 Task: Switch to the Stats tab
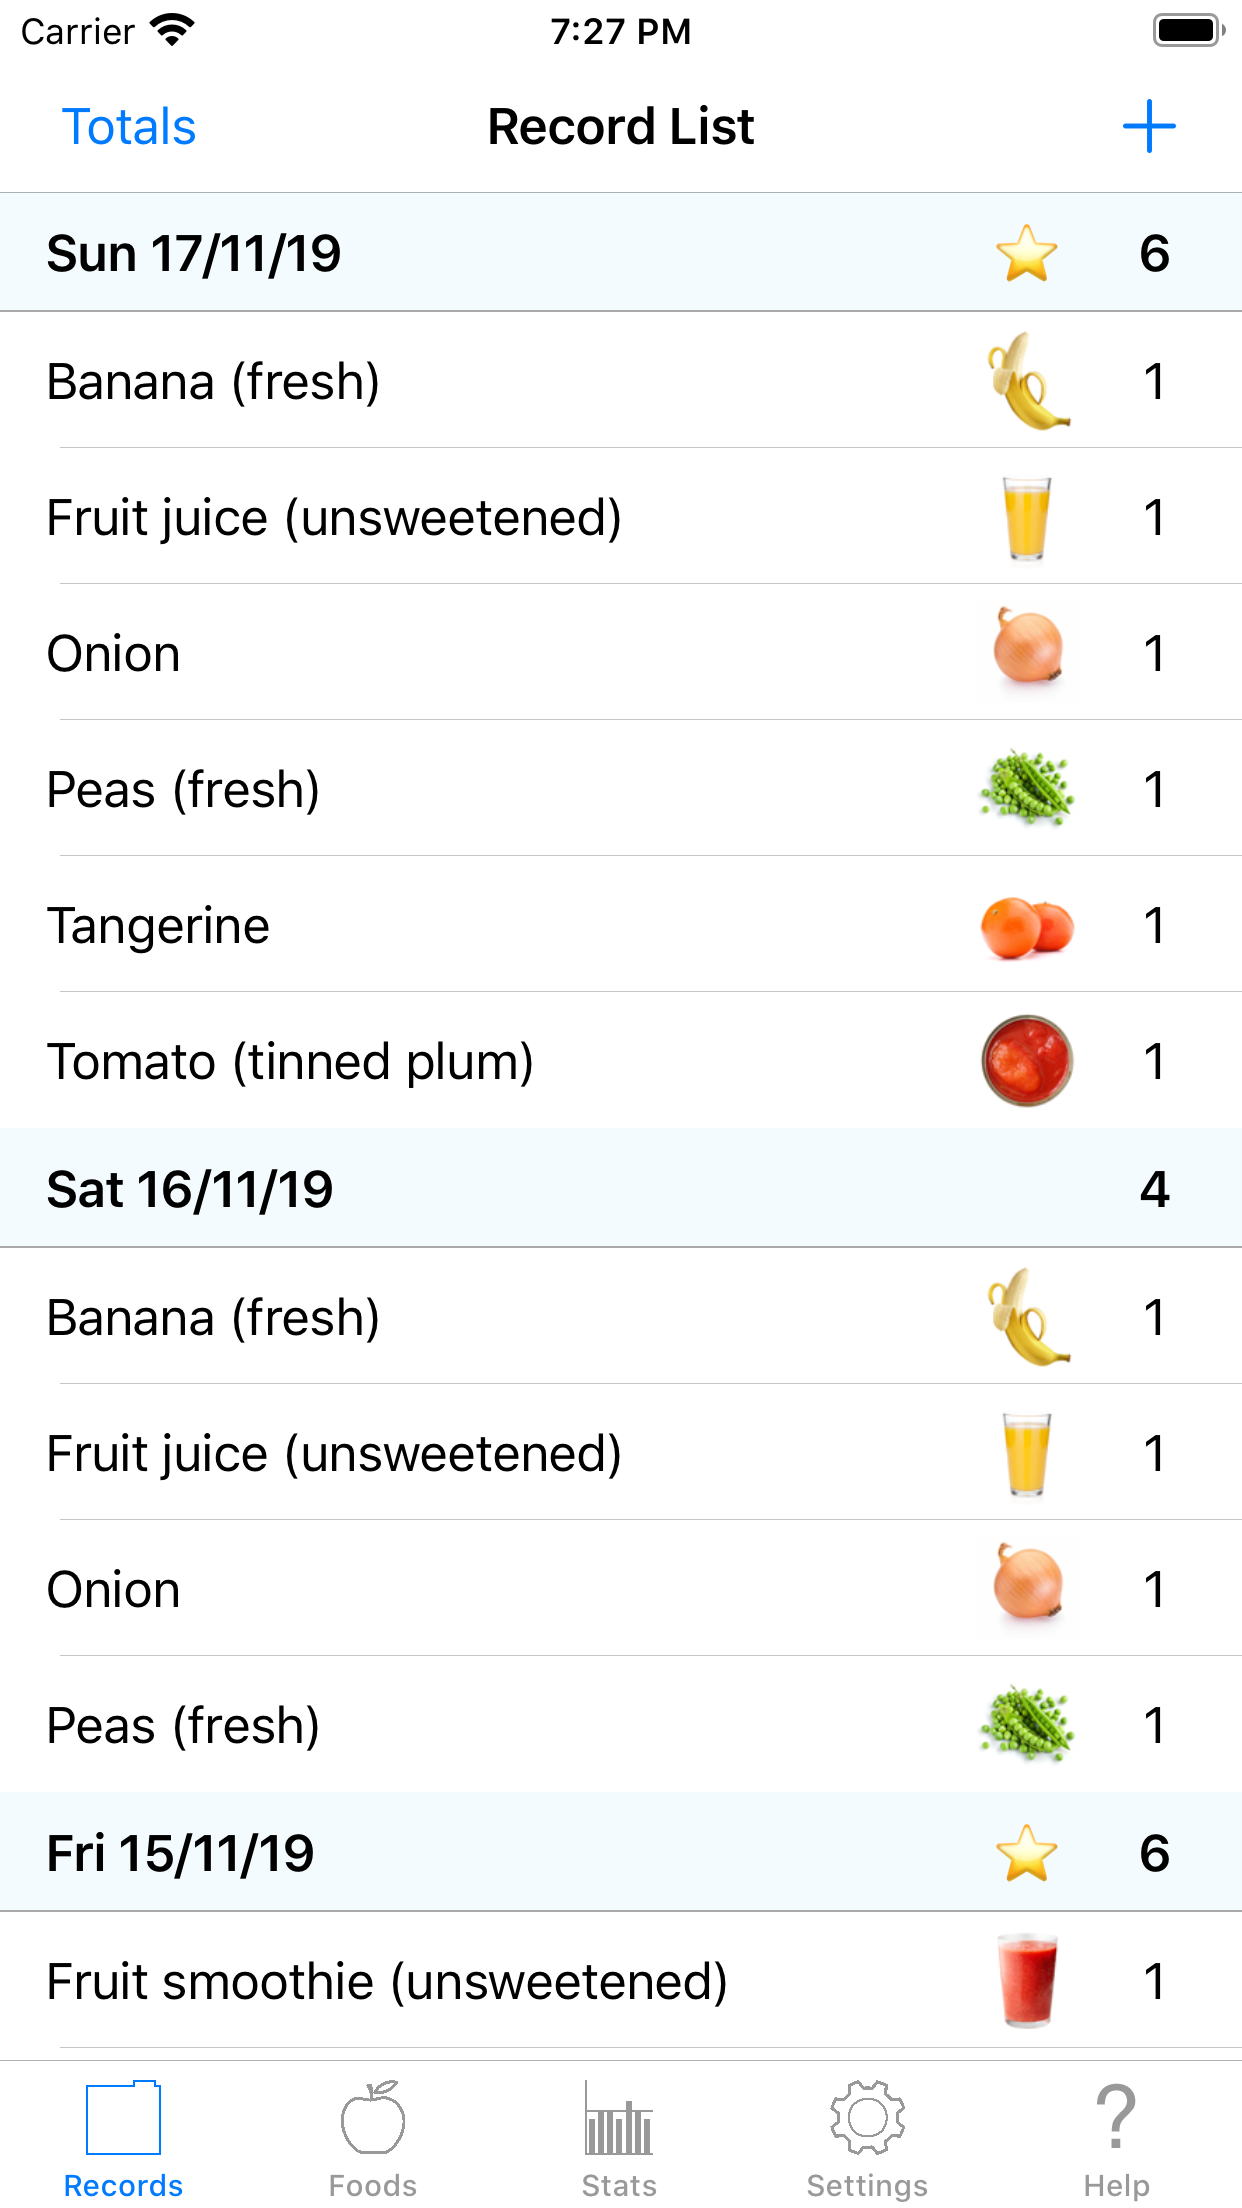pyautogui.click(x=620, y=2138)
